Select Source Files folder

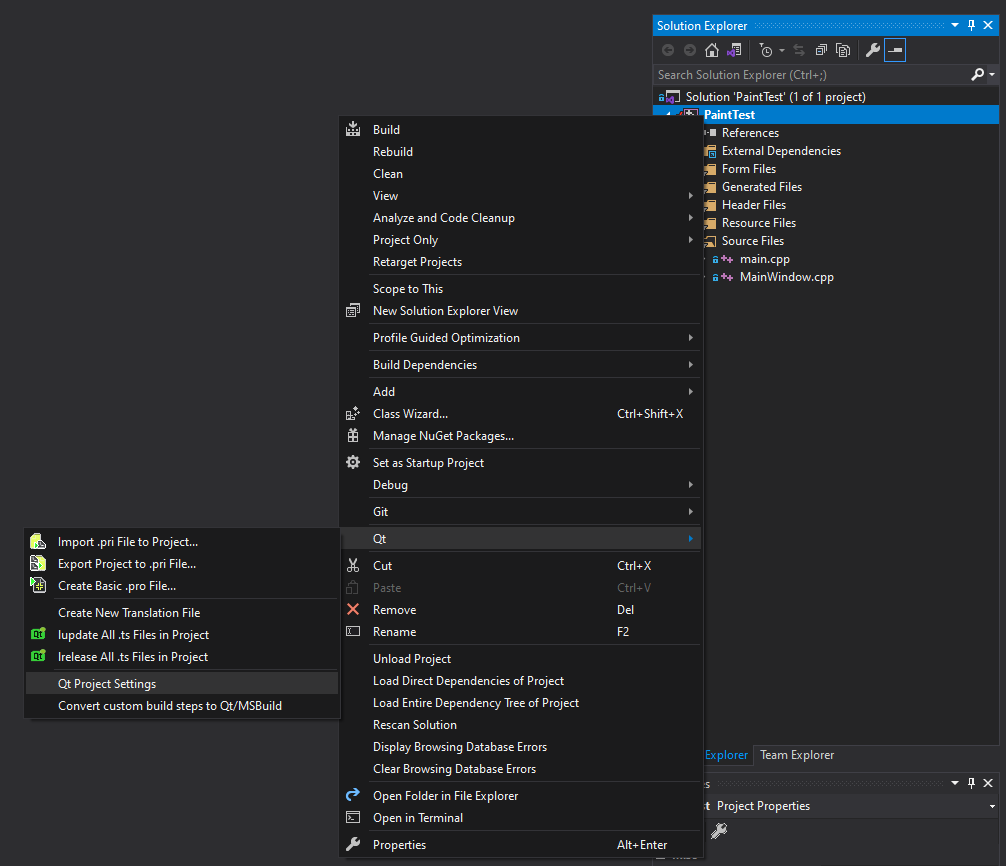753,241
